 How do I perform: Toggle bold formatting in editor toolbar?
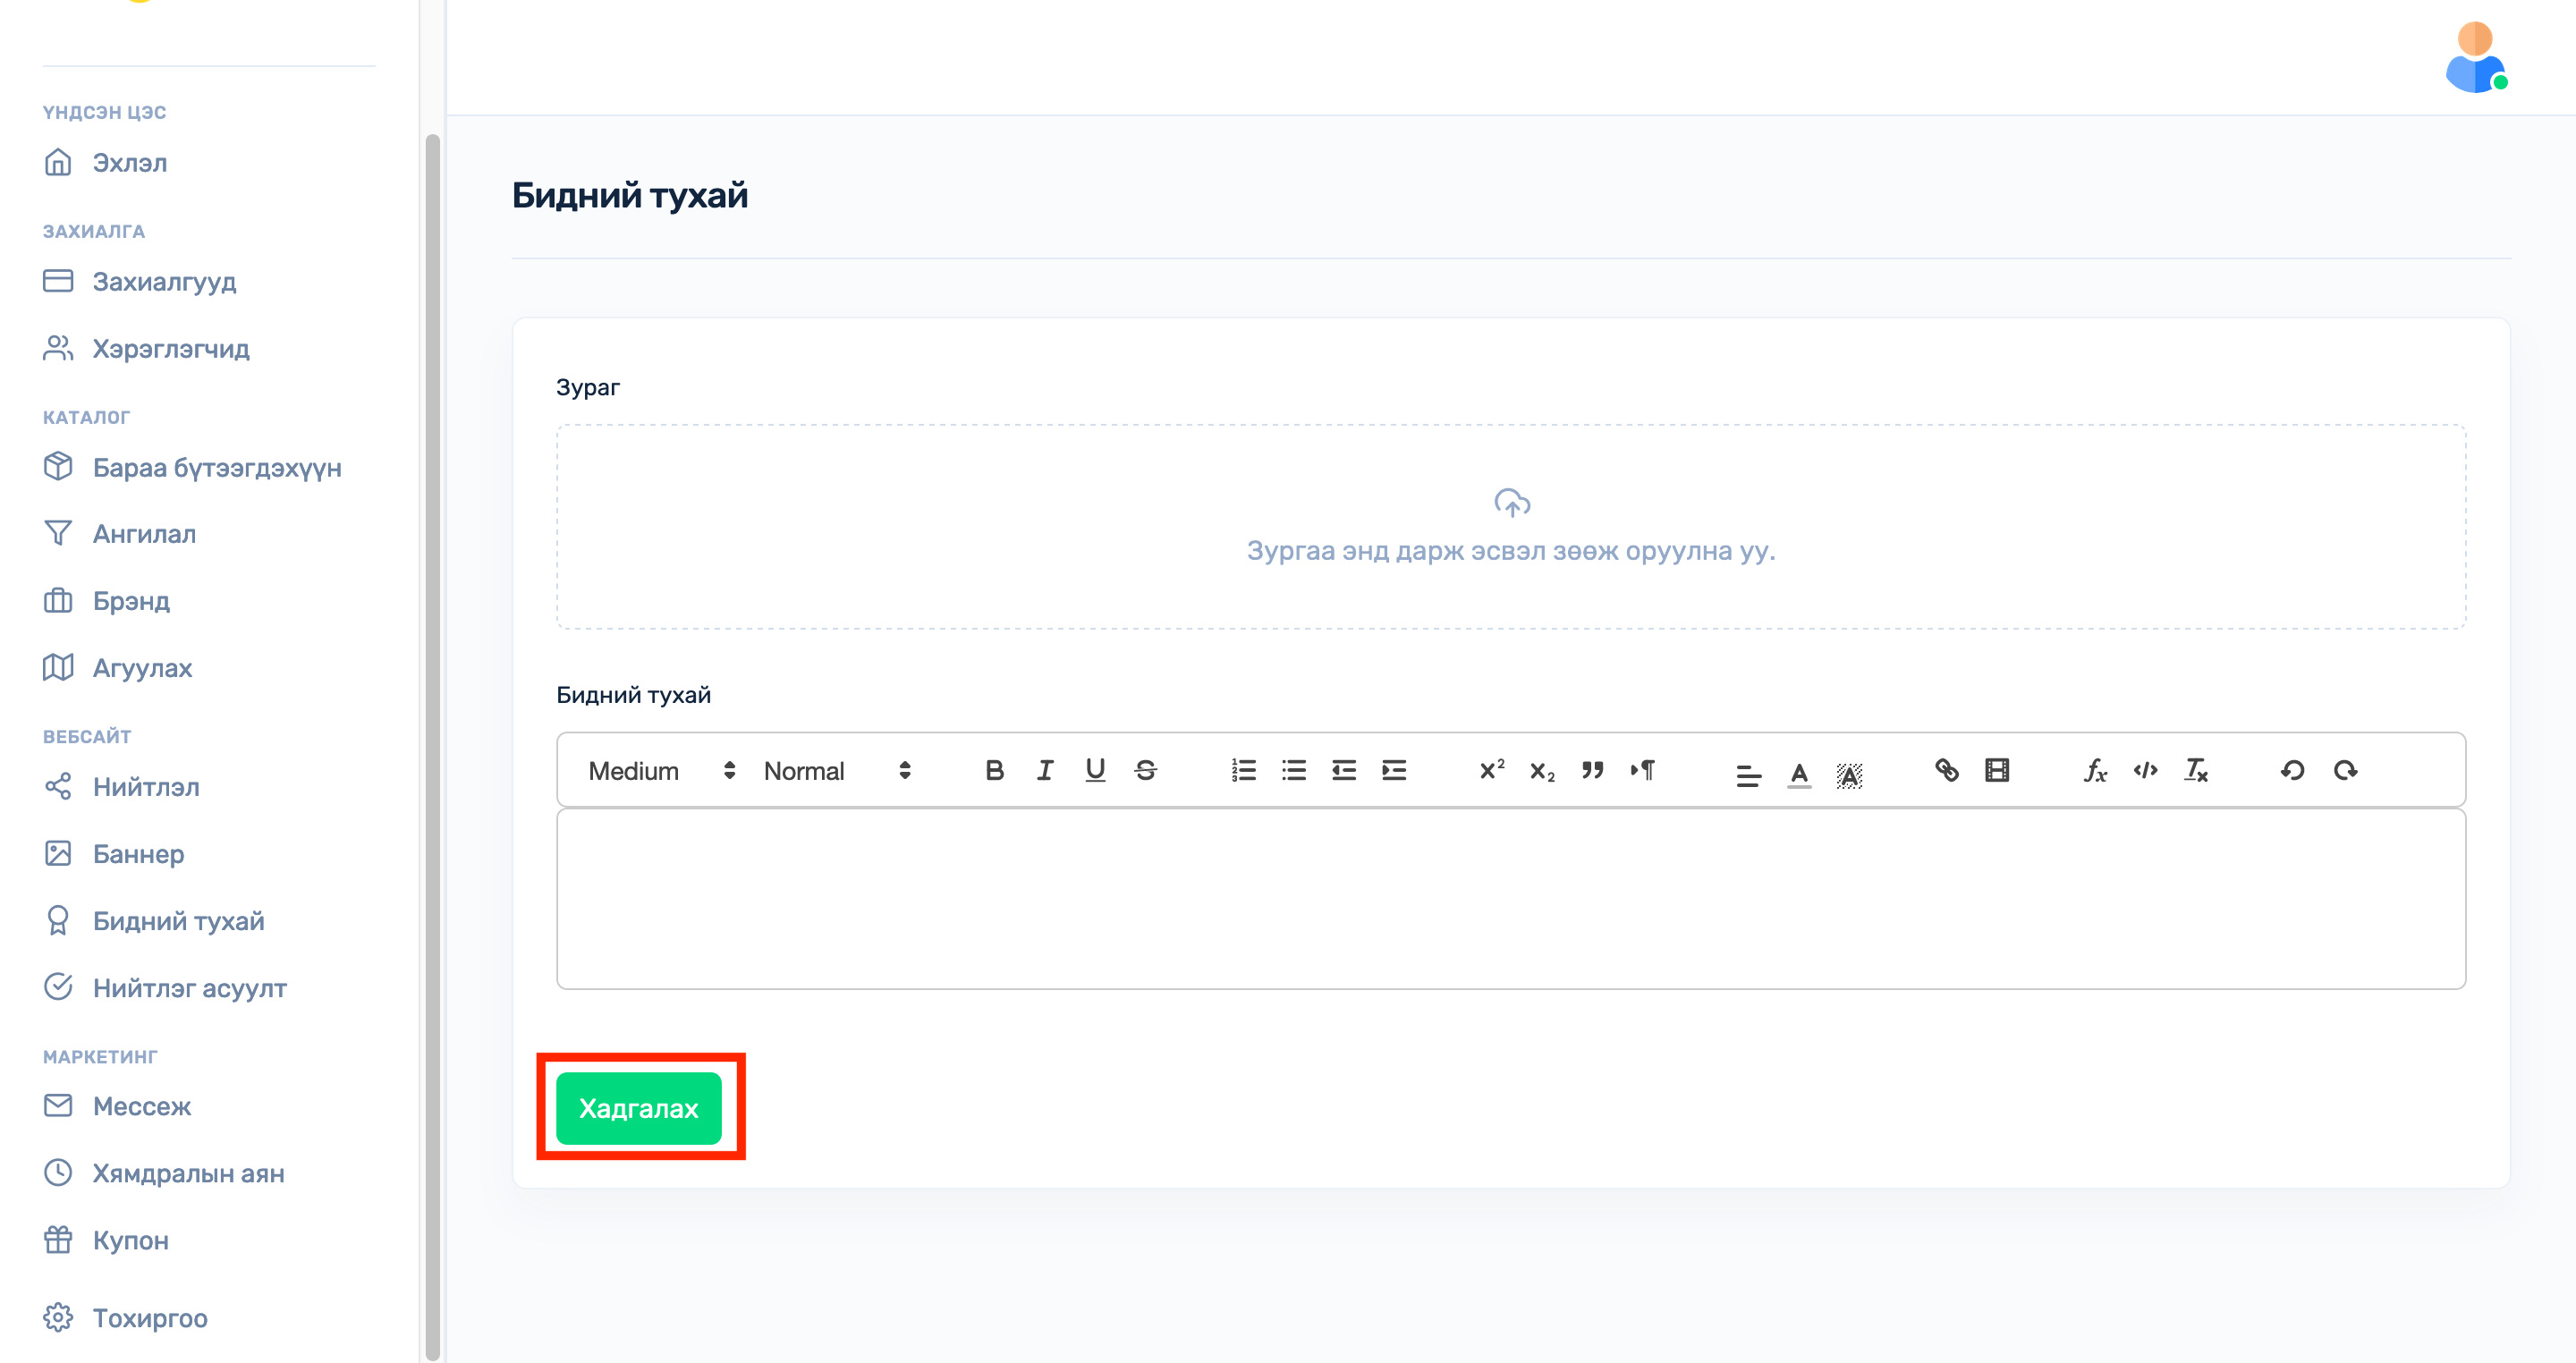point(994,770)
